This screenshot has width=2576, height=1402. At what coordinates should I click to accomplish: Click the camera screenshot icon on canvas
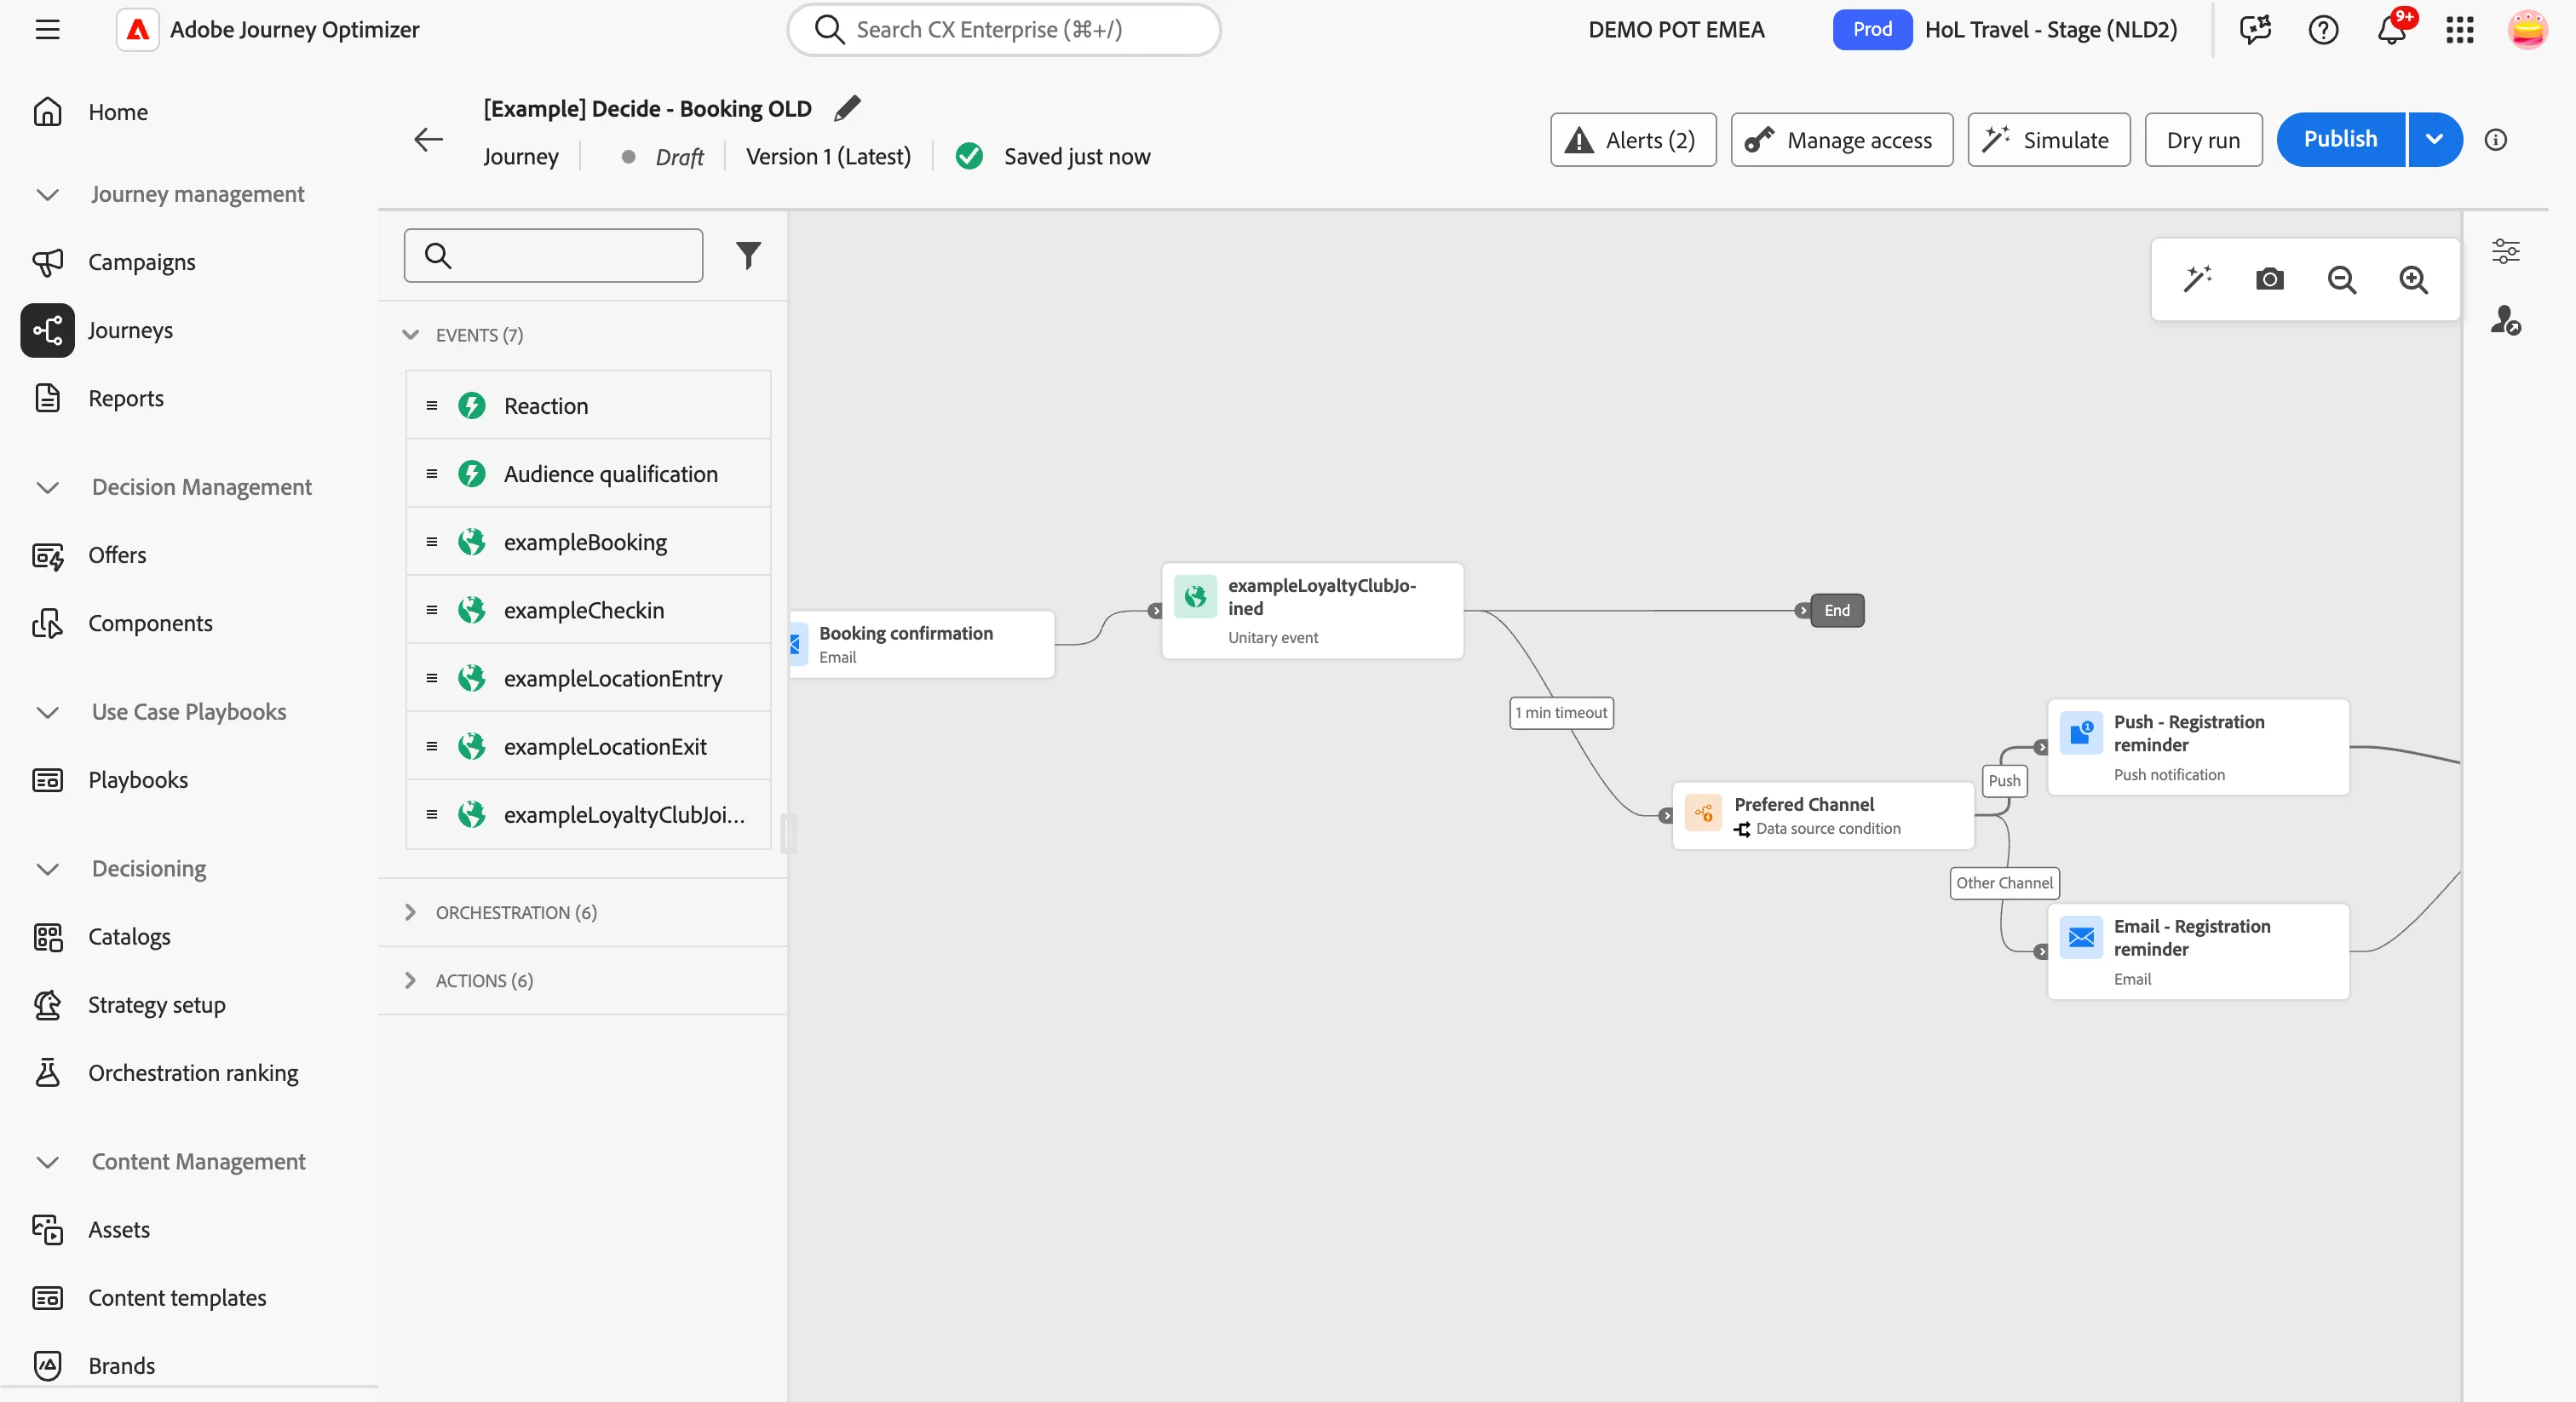2269,279
